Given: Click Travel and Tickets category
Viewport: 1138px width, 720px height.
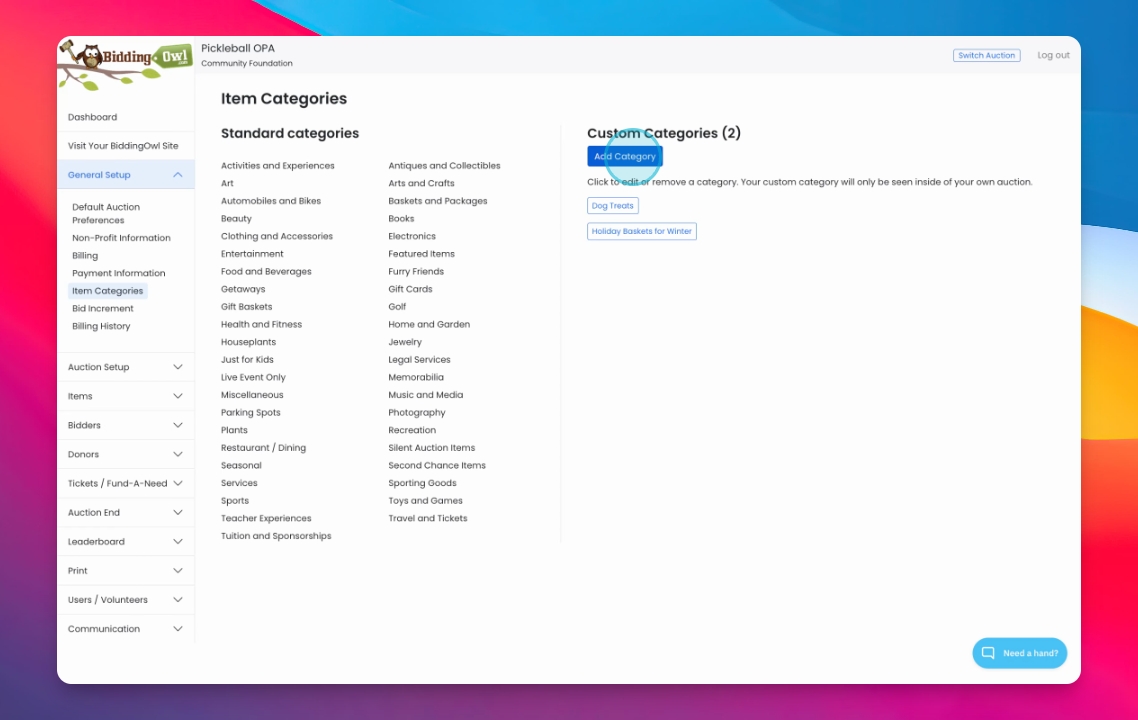Looking at the screenshot, I should [x=427, y=518].
